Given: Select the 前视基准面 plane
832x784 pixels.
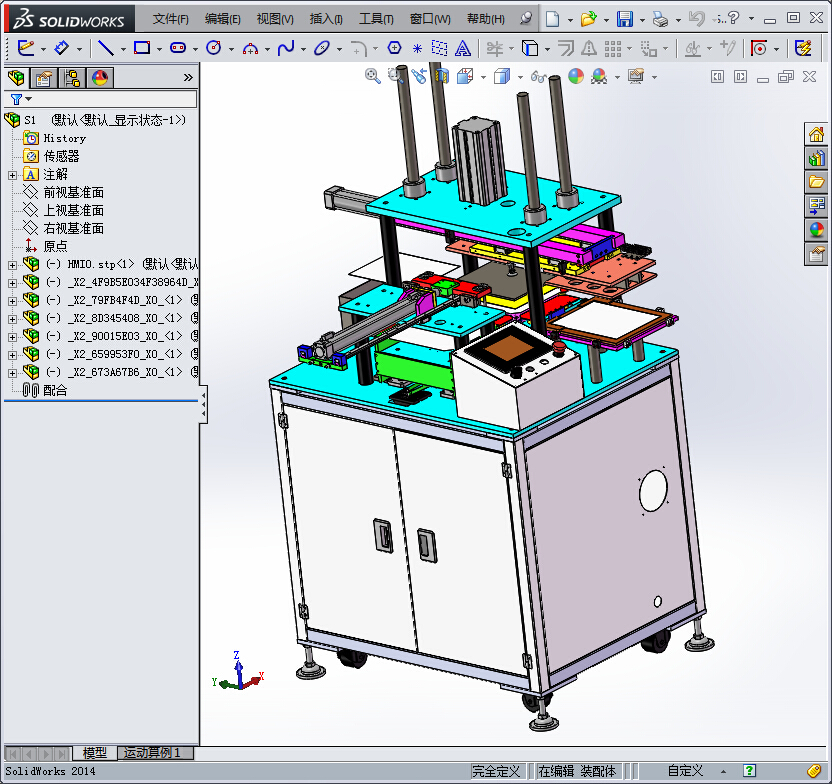Looking at the screenshot, I should [x=73, y=193].
